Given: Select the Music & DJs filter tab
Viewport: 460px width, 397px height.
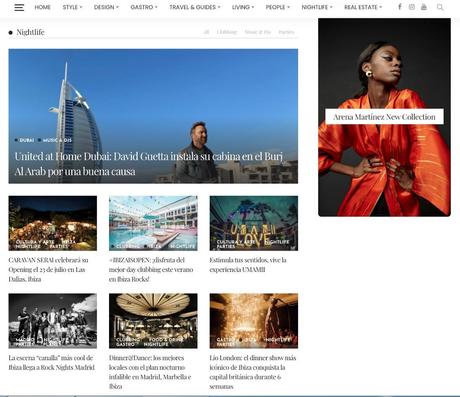Looking at the screenshot, I should 258,32.
